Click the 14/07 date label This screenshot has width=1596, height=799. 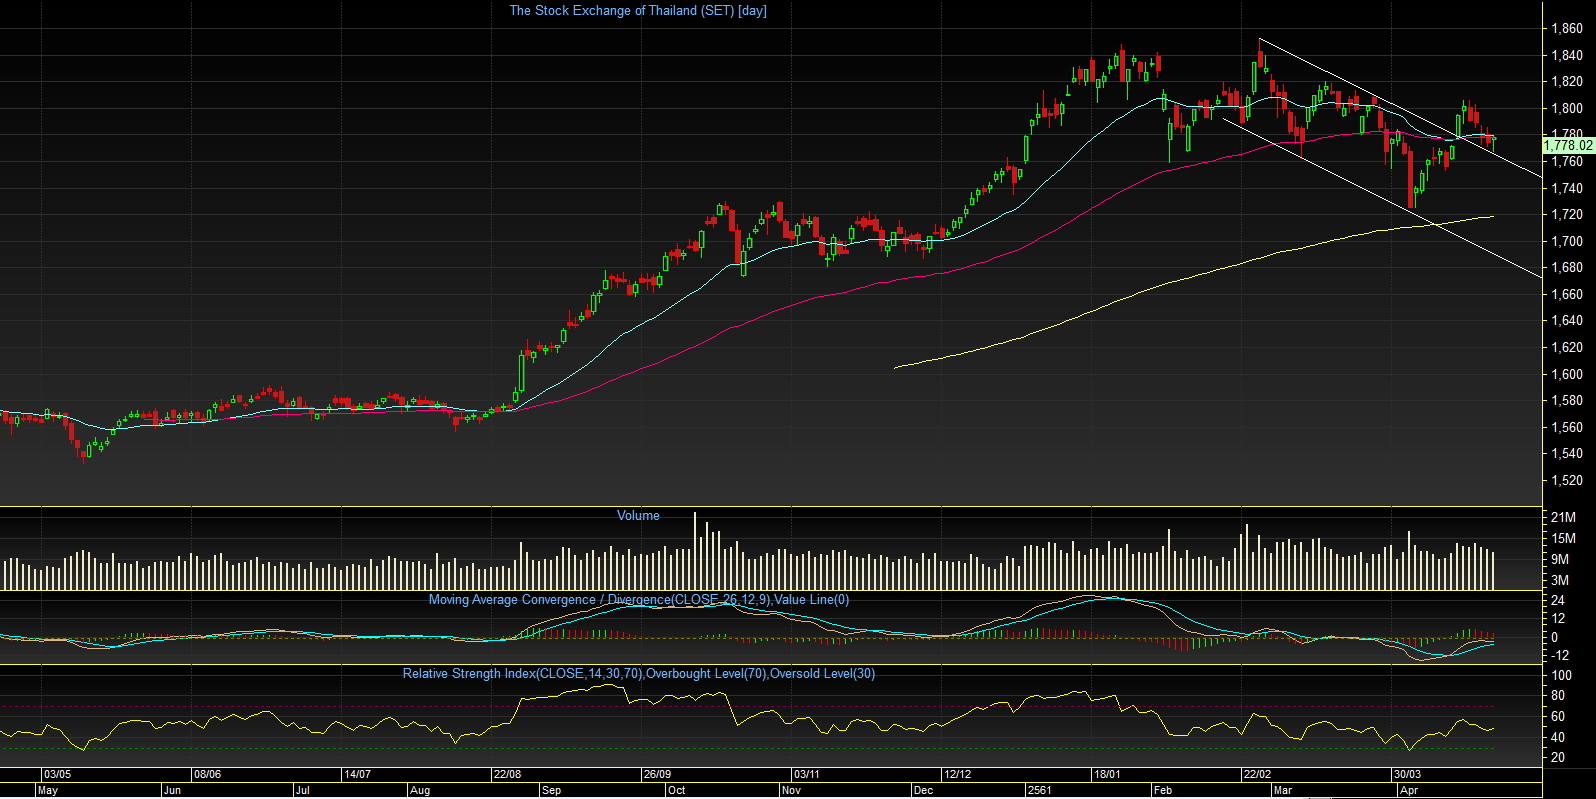click(x=357, y=775)
